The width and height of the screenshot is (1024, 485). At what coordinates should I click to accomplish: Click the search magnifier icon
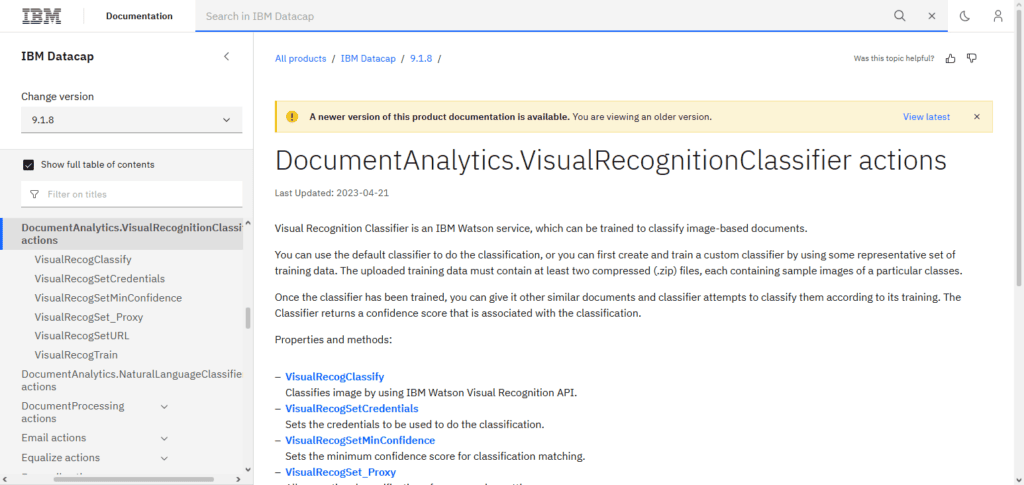click(x=900, y=16)
